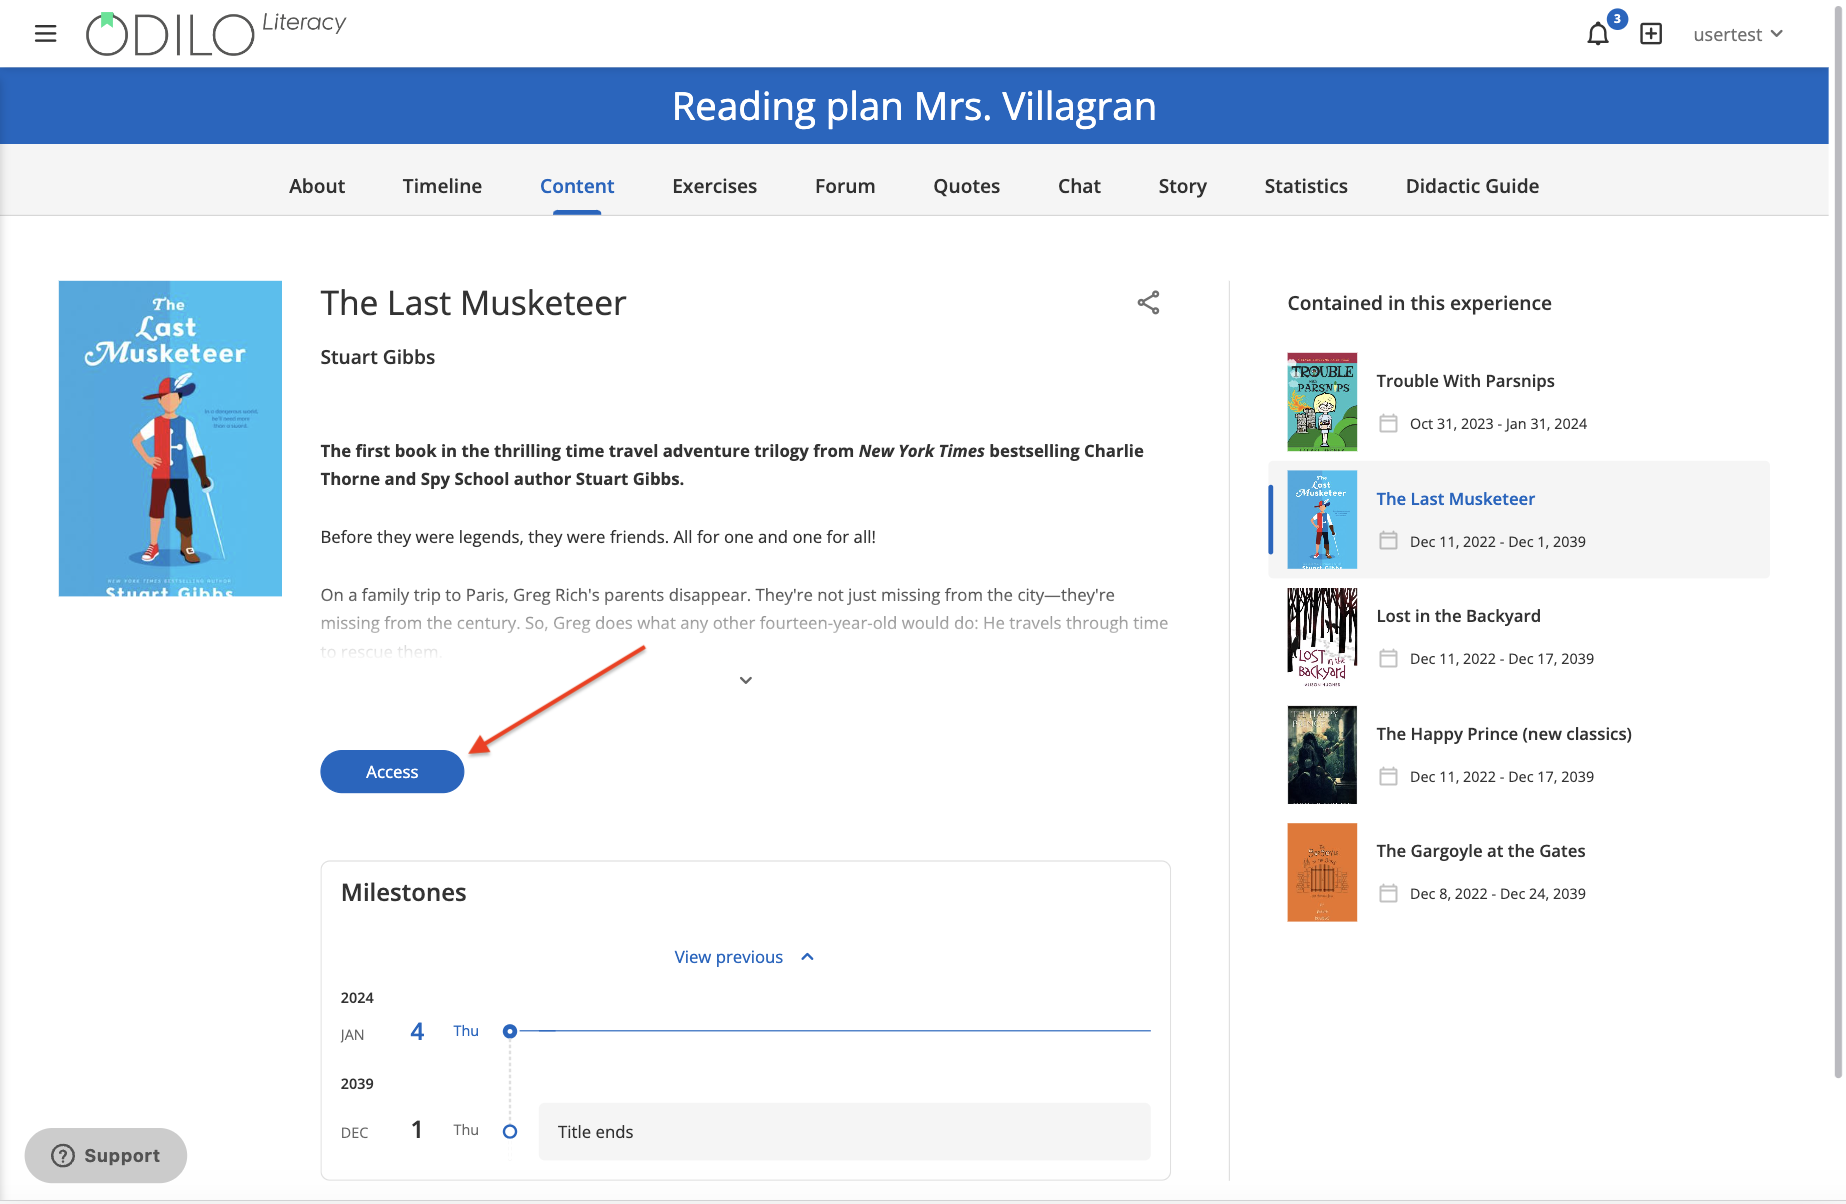Image resolution: width=1846 pixels, height=1204 pixels.
Task: Open Lost in the Backyard thumbnail
Action: (1322, 637)
